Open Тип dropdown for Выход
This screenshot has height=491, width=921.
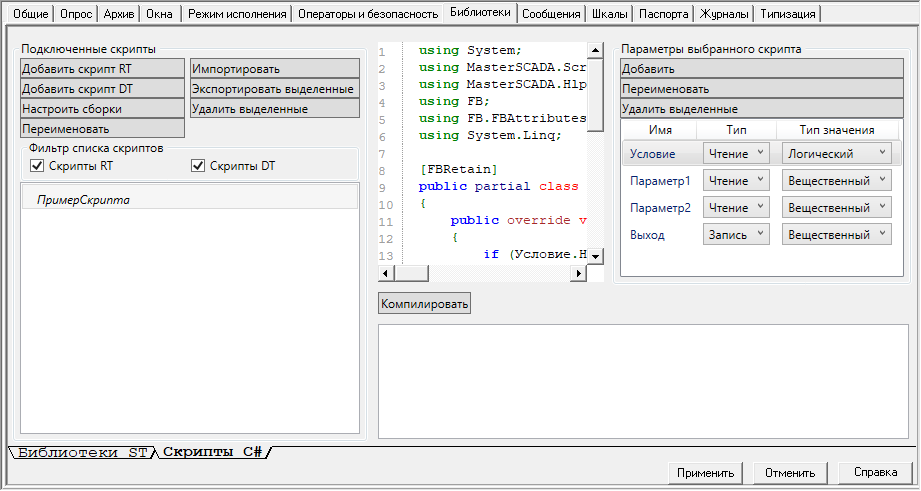(x=736, y=234)
